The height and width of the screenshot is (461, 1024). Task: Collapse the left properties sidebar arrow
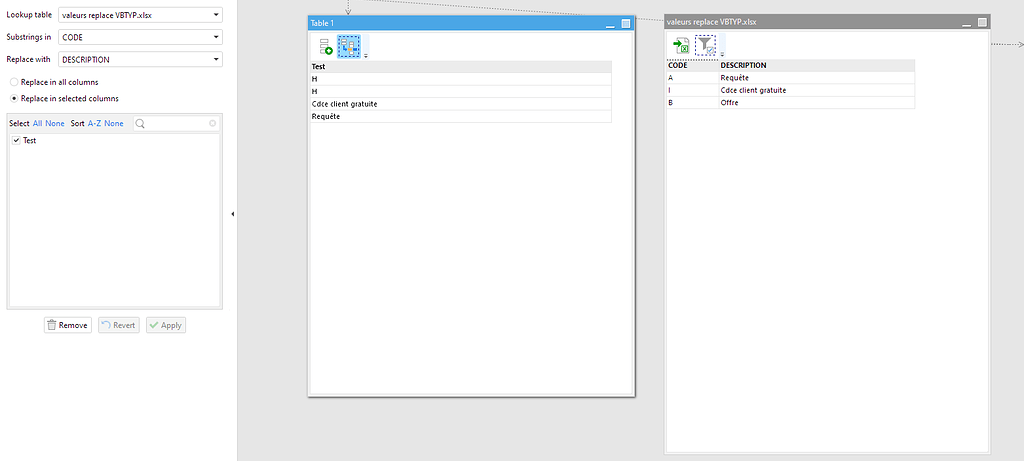(x=232, y=214)
